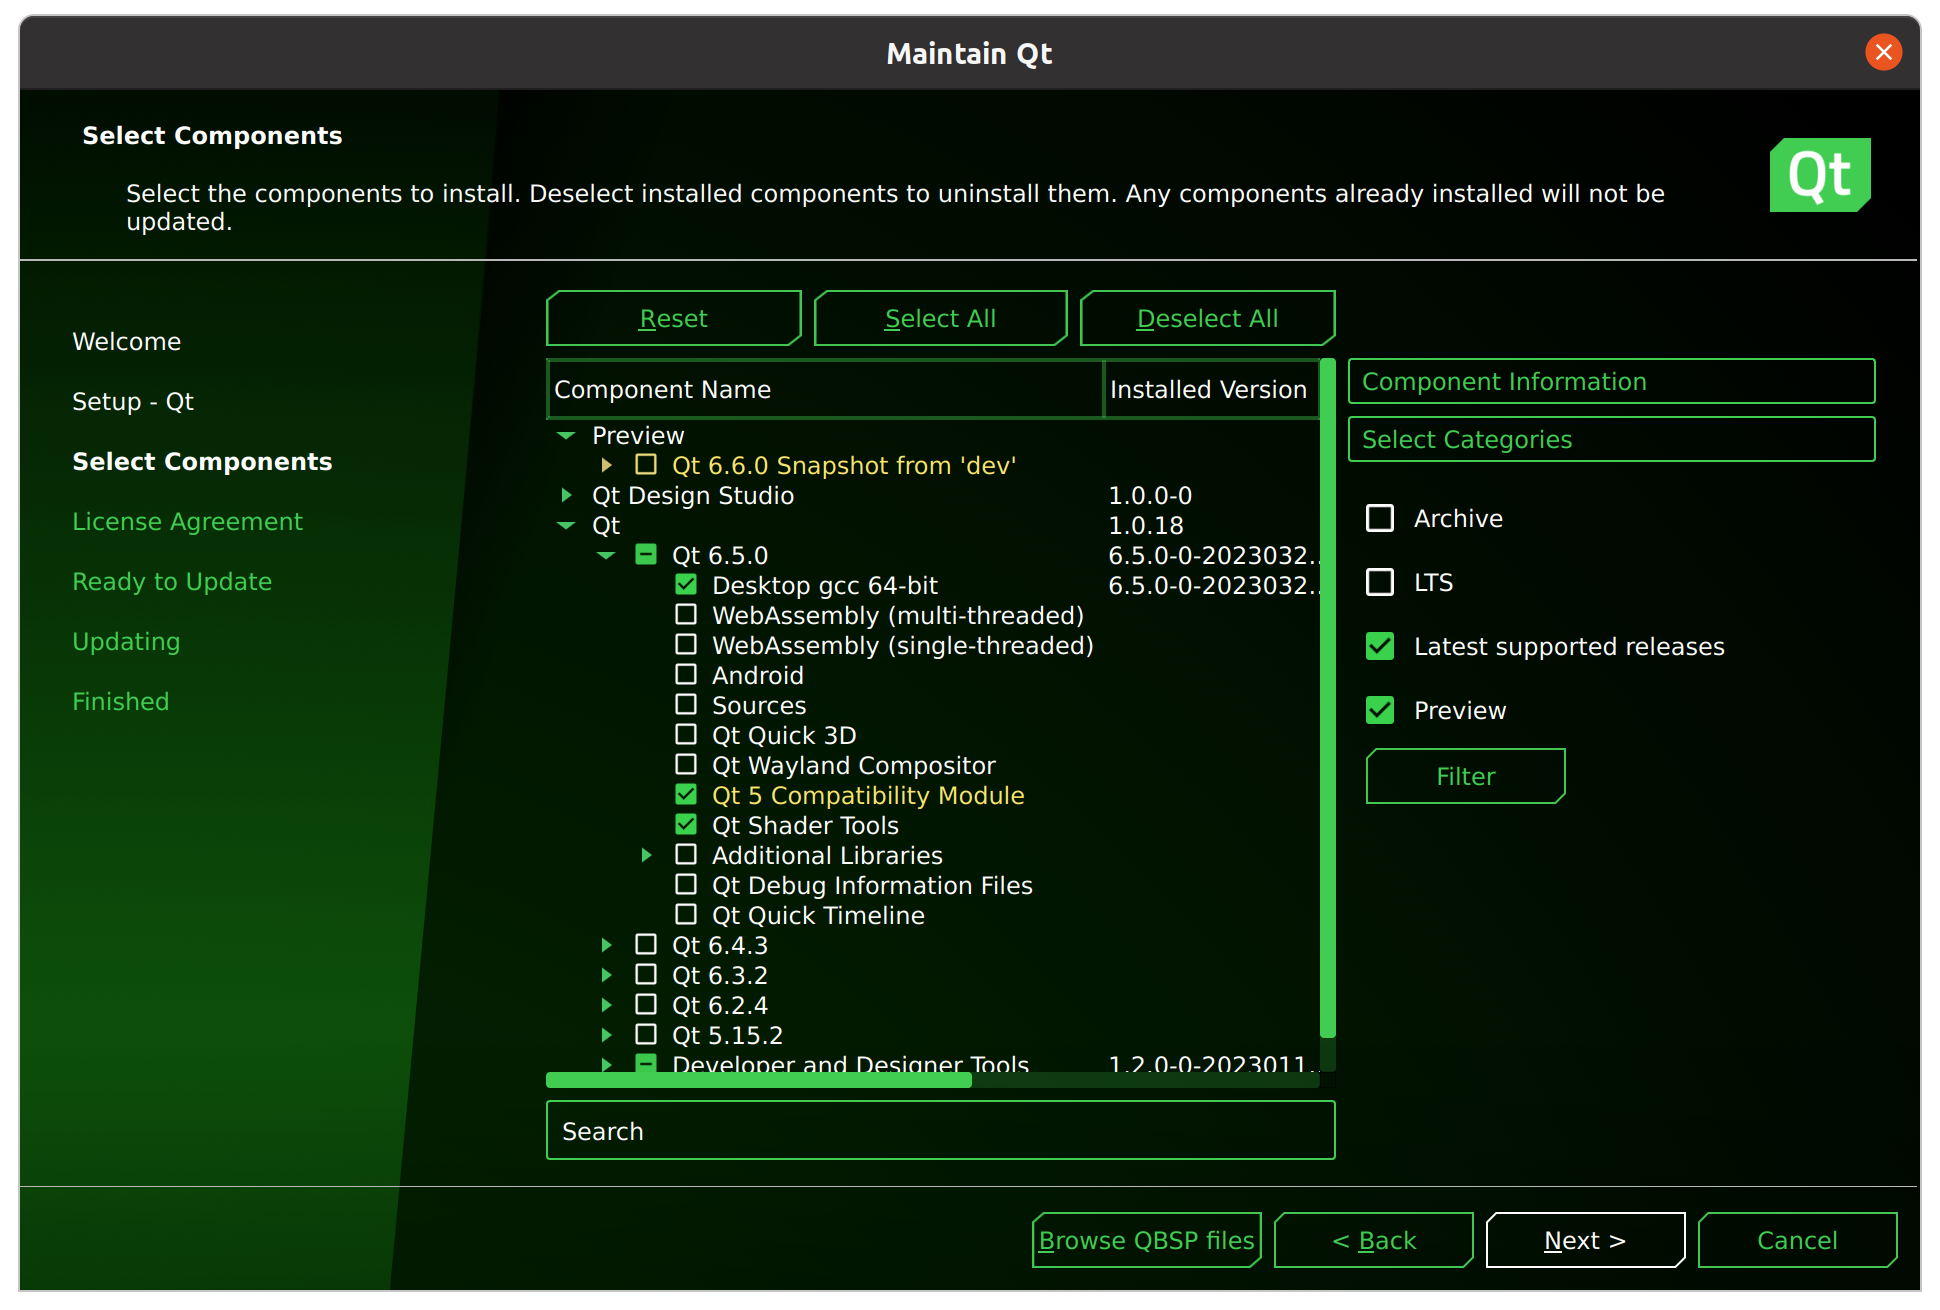Enable the Archive category filter

(1380, 518)
